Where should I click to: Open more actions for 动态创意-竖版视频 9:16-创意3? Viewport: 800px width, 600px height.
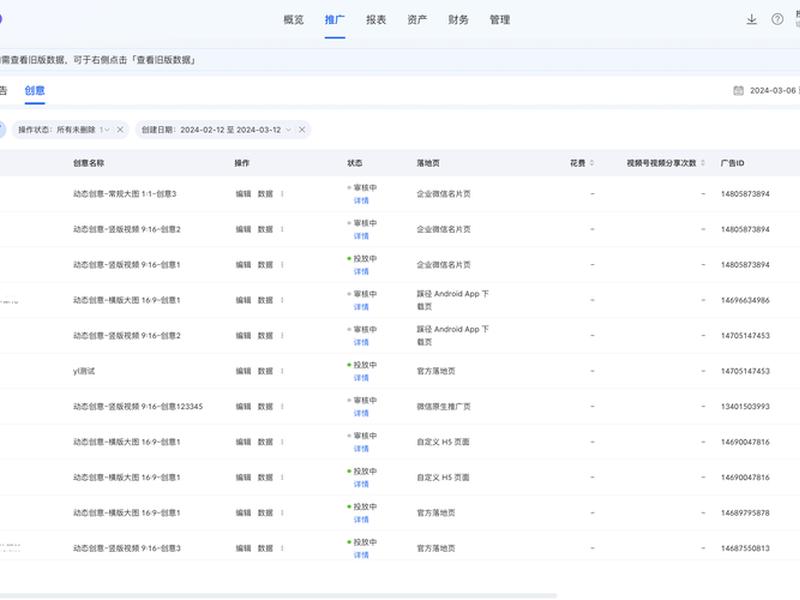click(x=282, y=548)
